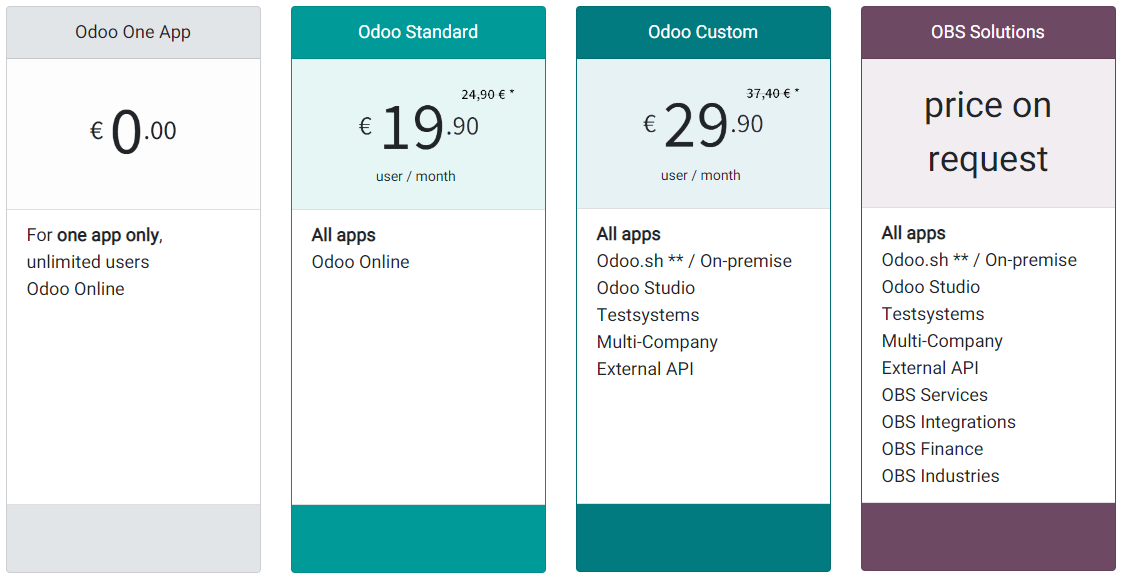Viewport: 1121px width, 579px height.
Task: Click "Odoo Online" under Odoo Standard
Action: [x=361, y=262]
